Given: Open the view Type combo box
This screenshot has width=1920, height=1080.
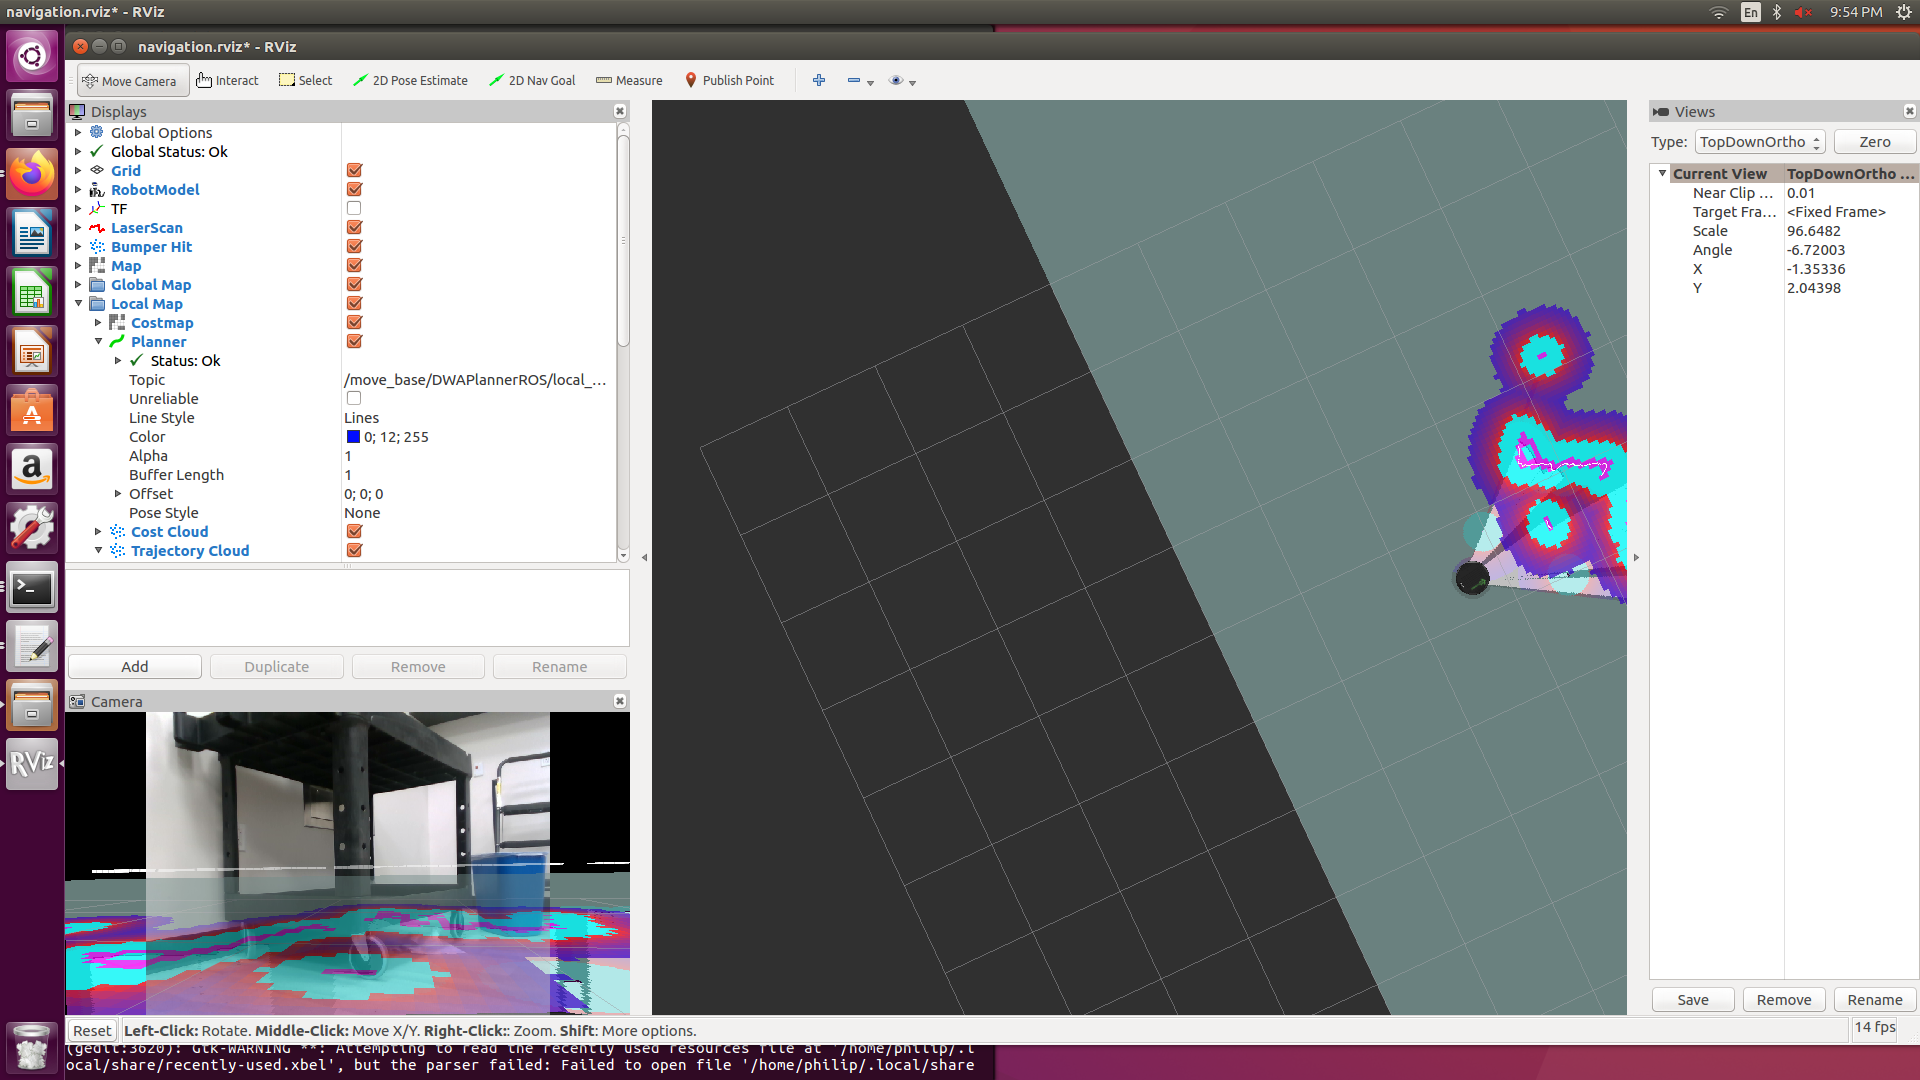Looking at the screenshot, I should click(1760, 142).
